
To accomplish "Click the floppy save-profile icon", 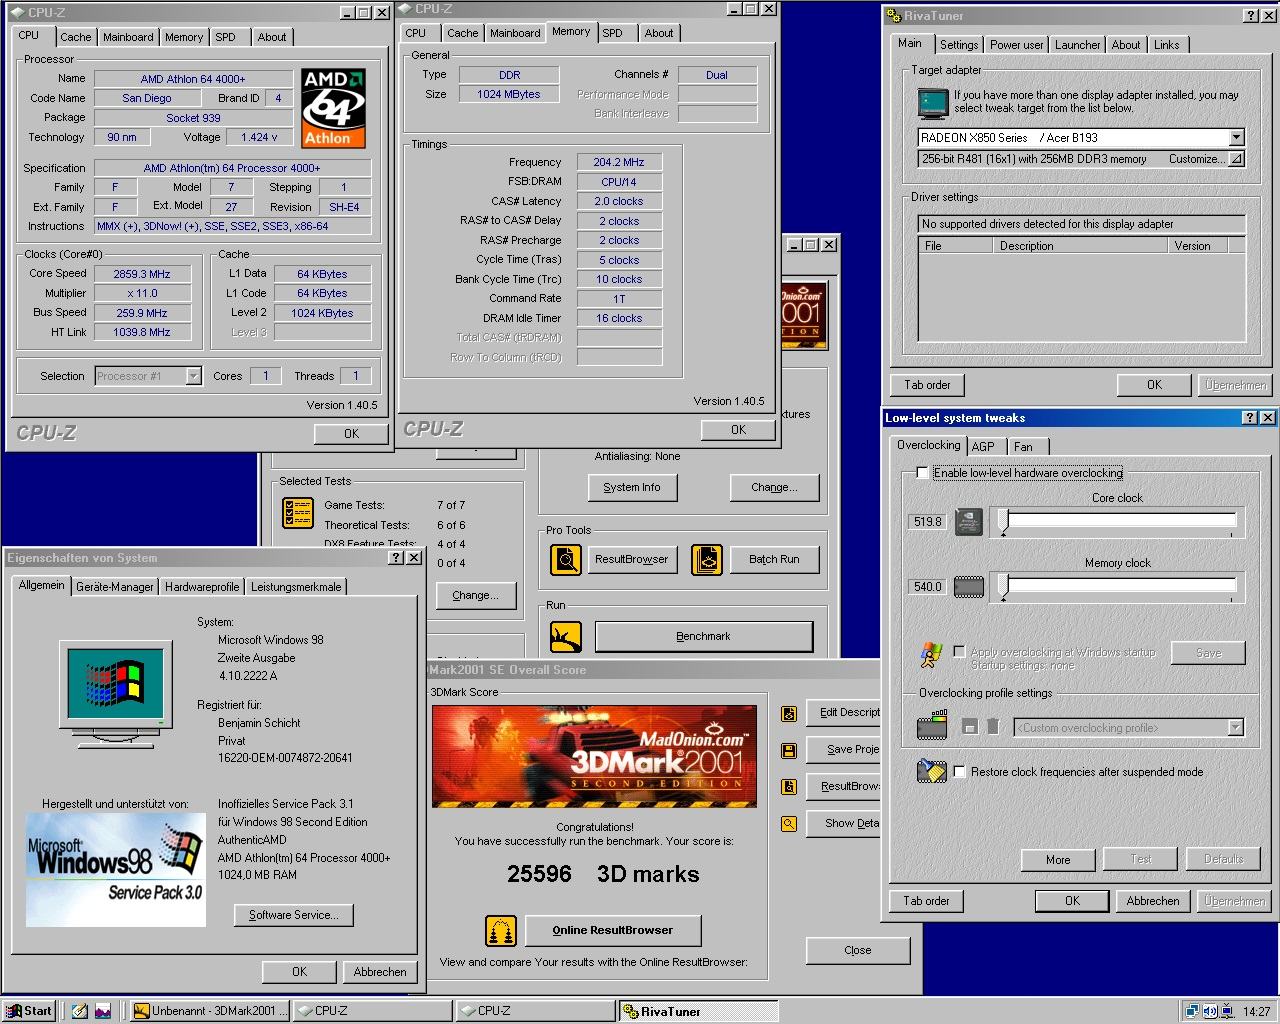I will (969, 727).
